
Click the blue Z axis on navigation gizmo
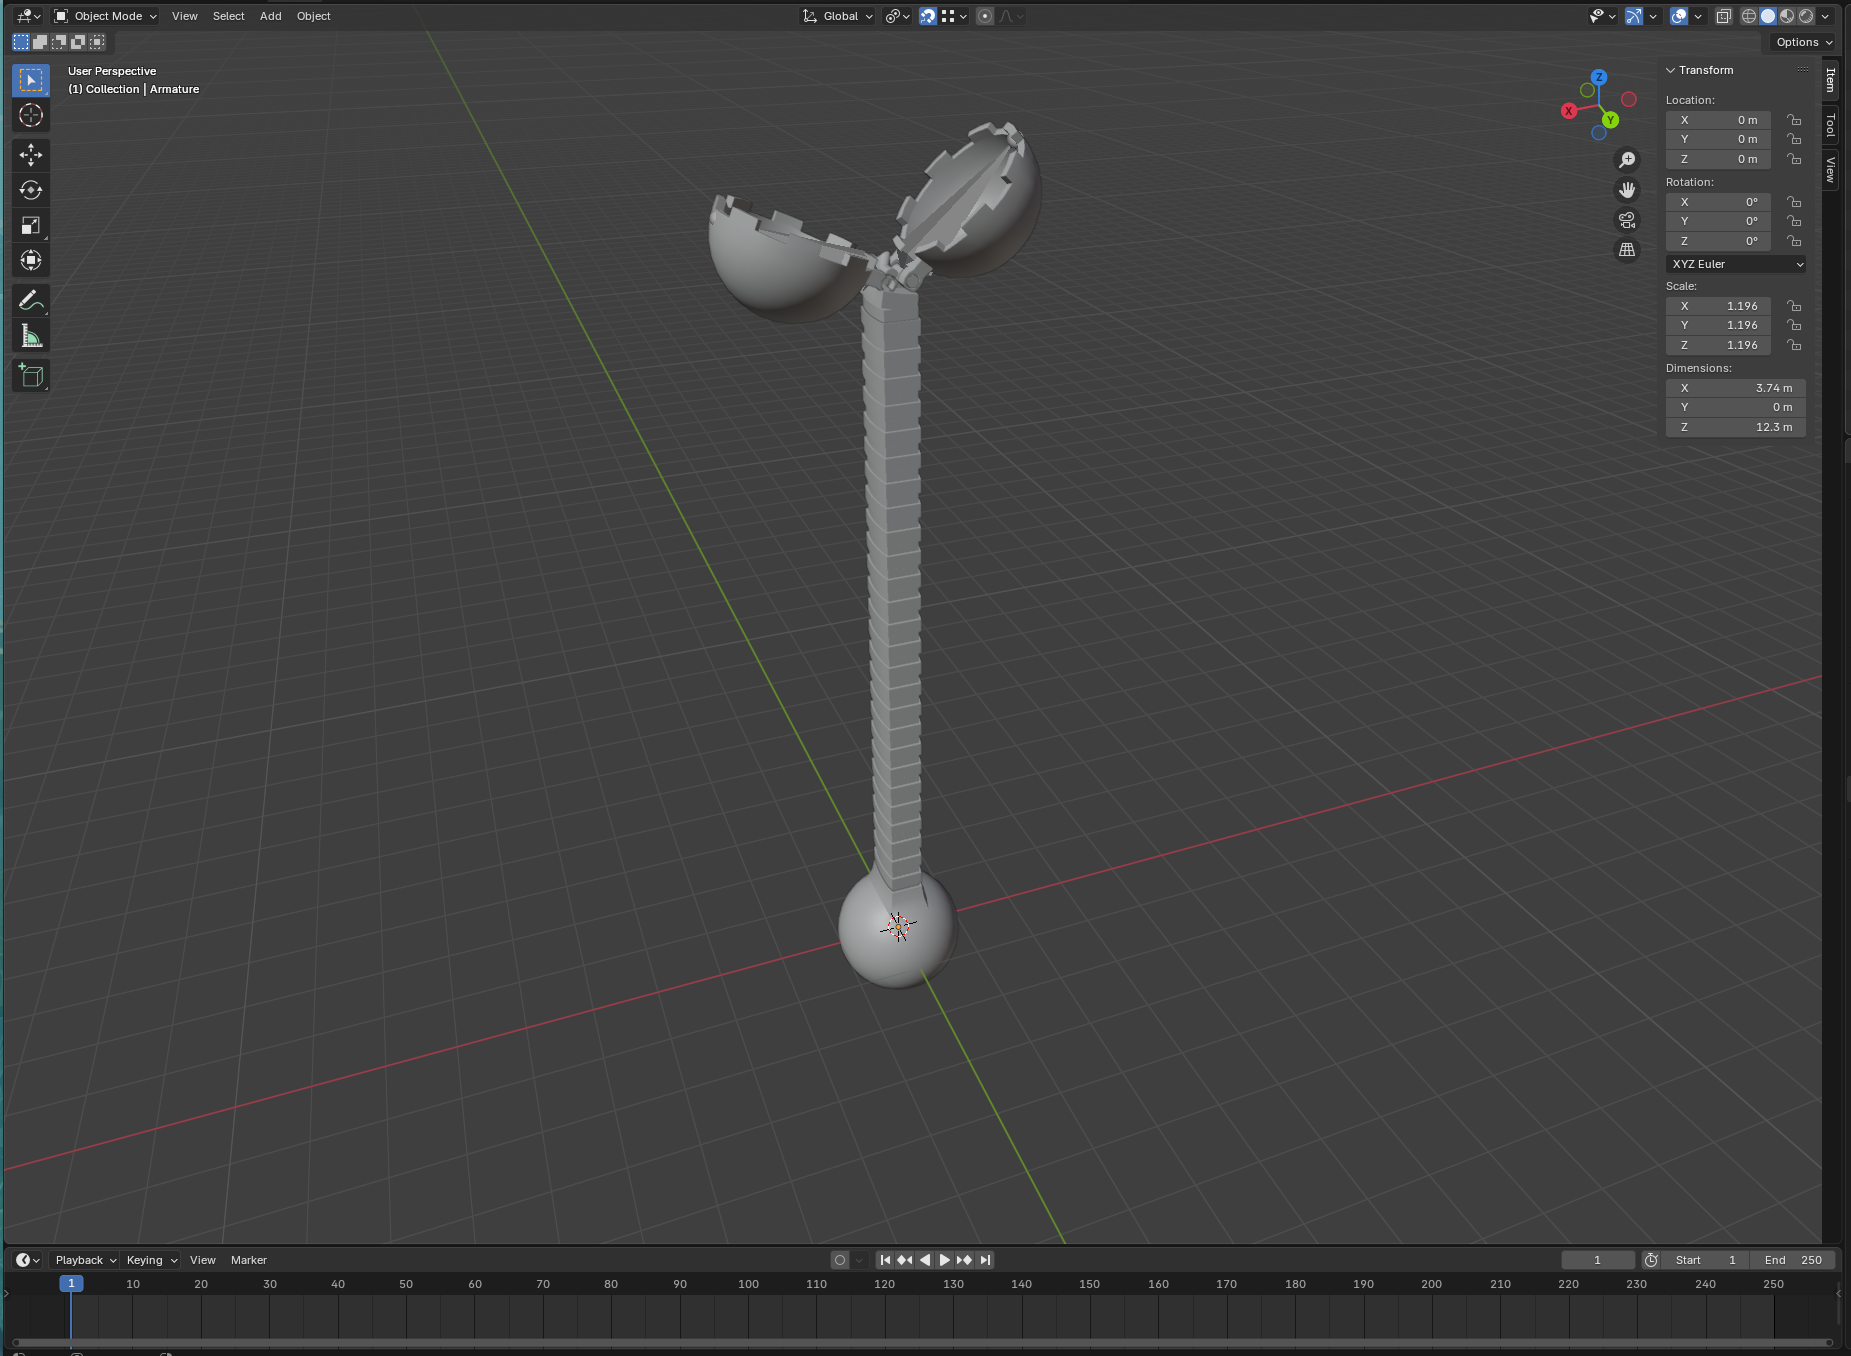coord(1599,77)
